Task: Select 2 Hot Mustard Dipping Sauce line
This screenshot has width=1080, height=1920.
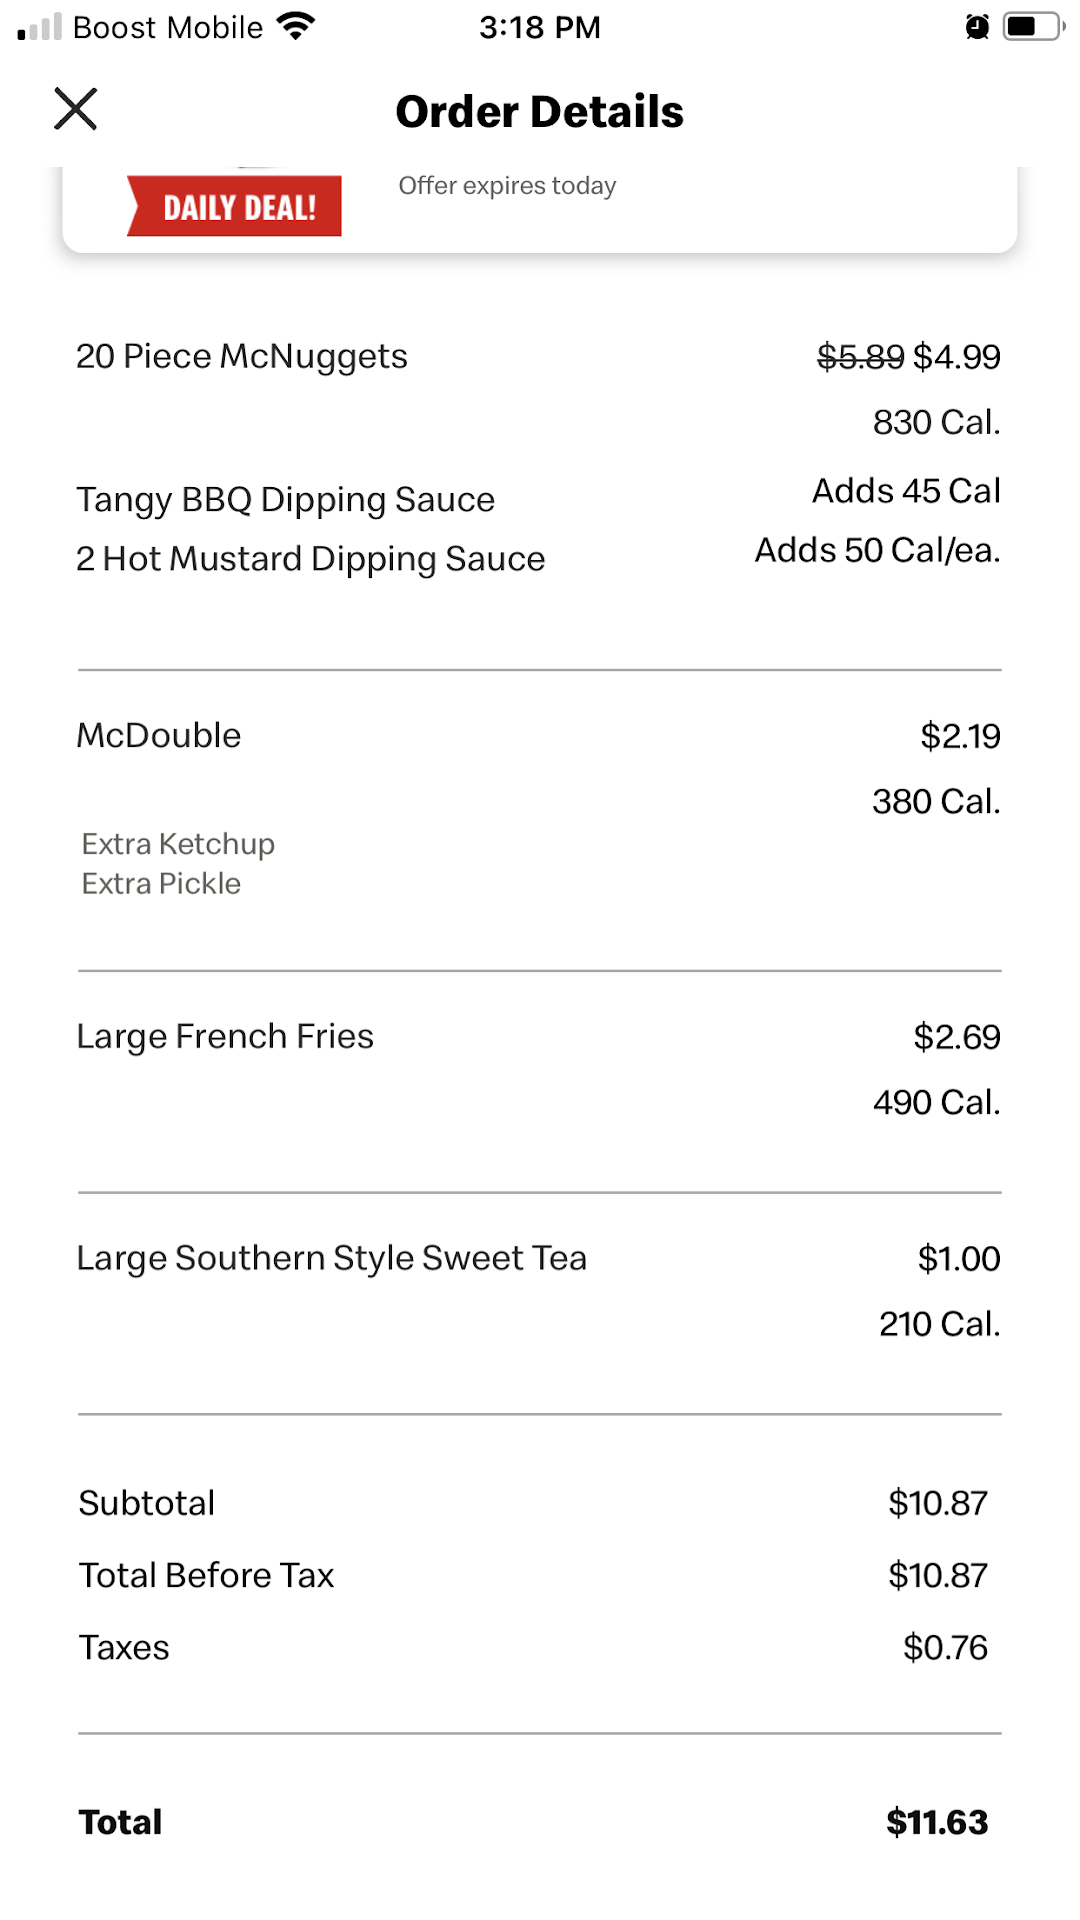Action: click(311, 559)
